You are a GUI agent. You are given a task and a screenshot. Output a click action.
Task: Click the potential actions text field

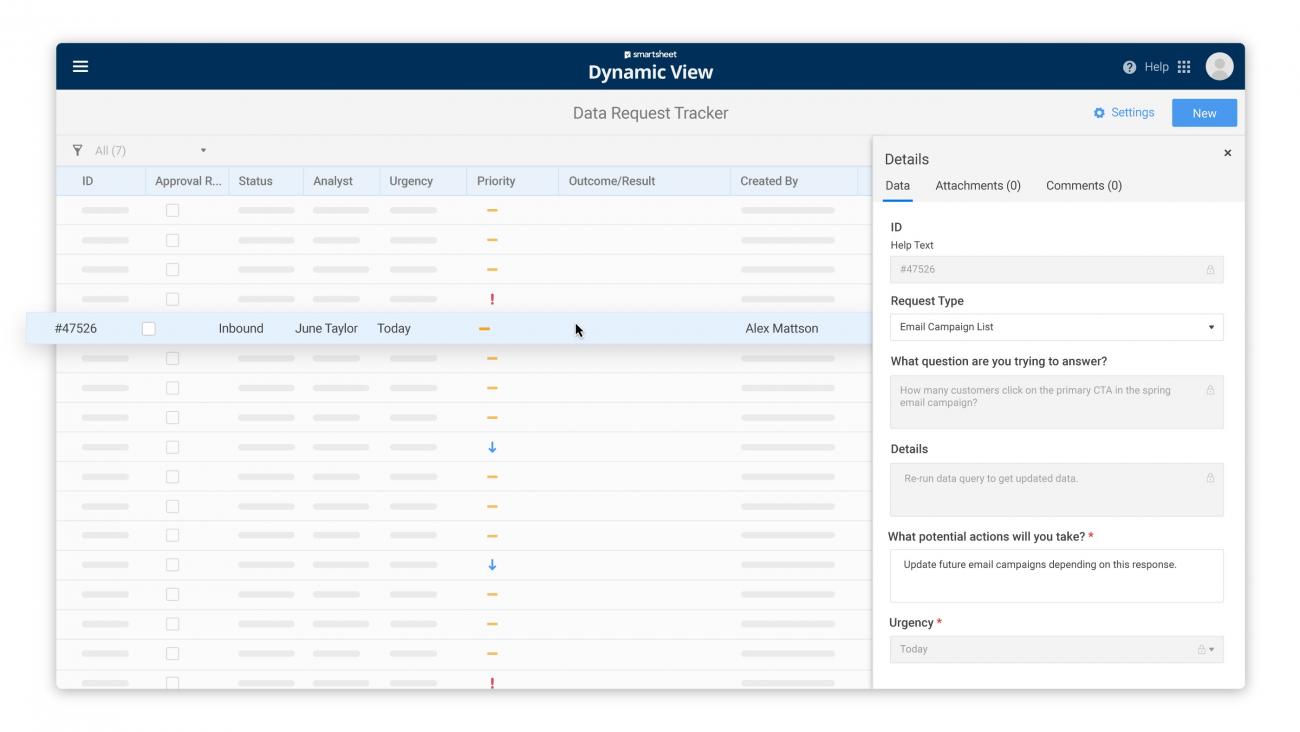1056,576
